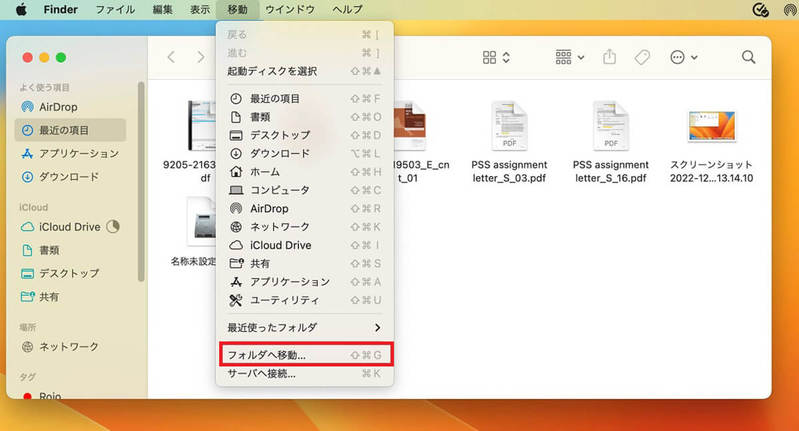Click the sidebar scrollbar
This screenshot has width=799, height=431.
pyautogui.click(x=141, y=181)
